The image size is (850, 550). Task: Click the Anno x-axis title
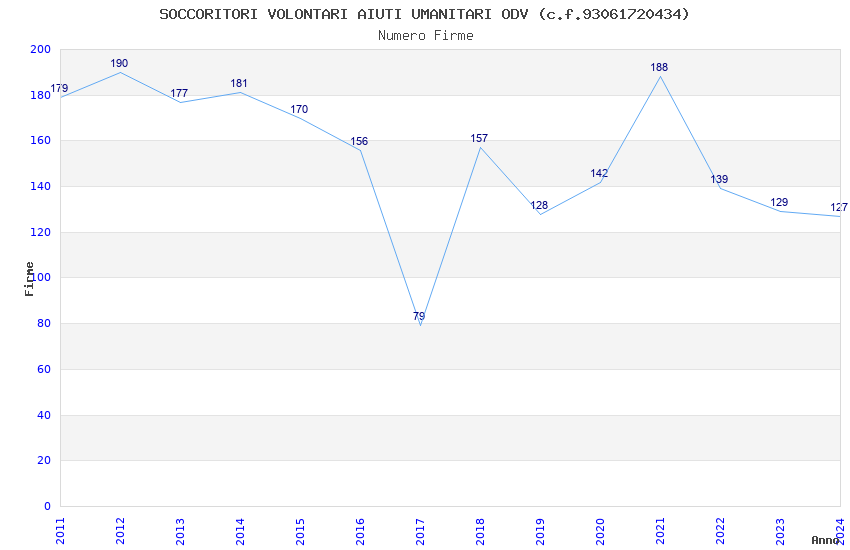pos(825,540)
